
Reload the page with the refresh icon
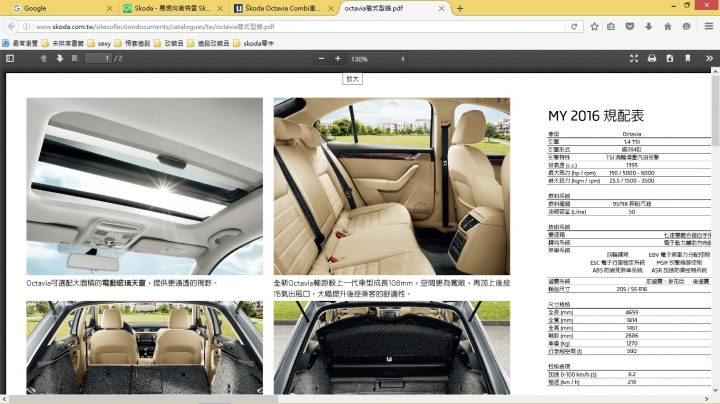(574, 27)
